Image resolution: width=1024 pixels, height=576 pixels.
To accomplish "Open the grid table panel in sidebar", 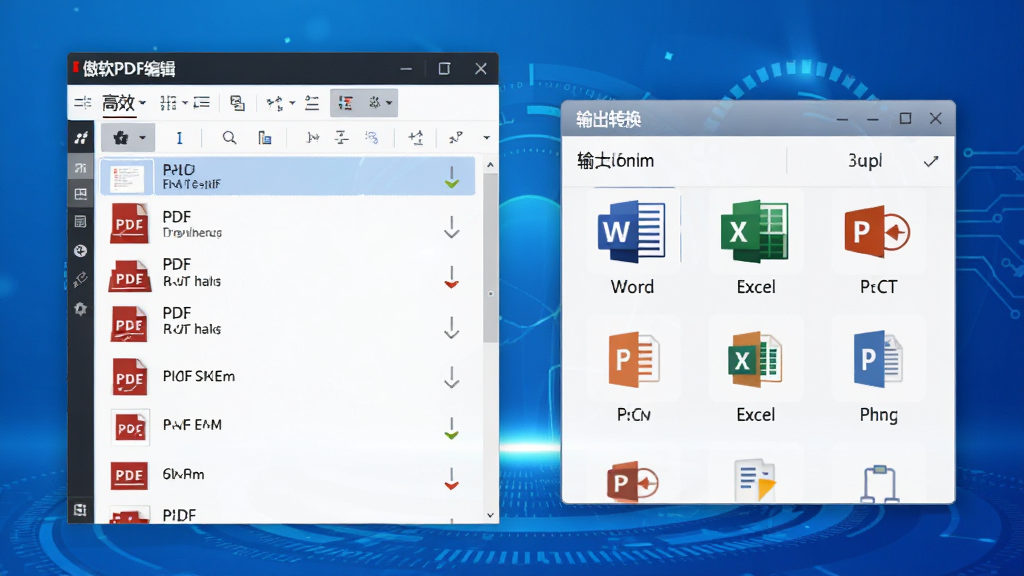I will [x=81, y=194].
